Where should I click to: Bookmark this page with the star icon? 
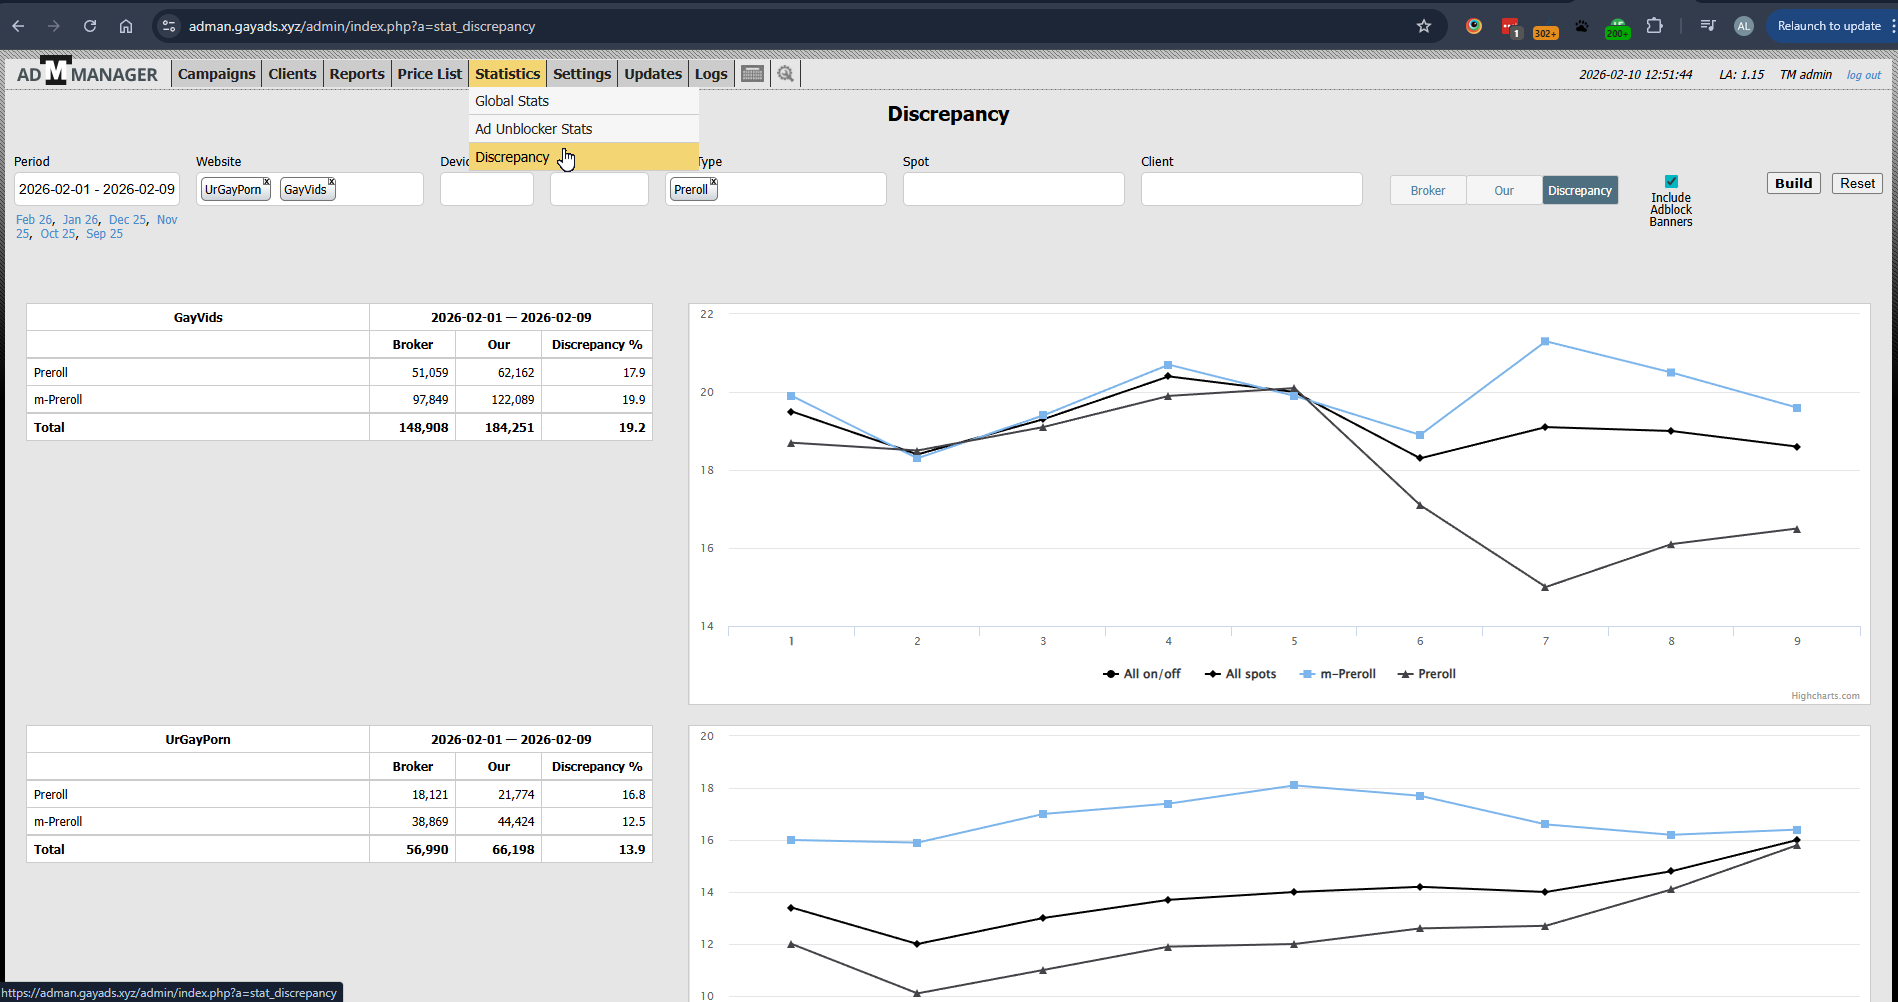coord(1424,26)
